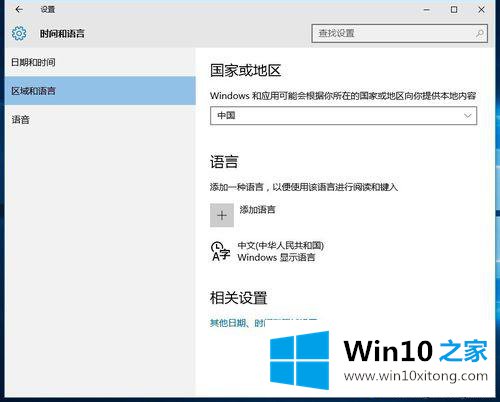The image size is (500, 402).
Task: Maximize the settings window
Action: tap(454, 10)
